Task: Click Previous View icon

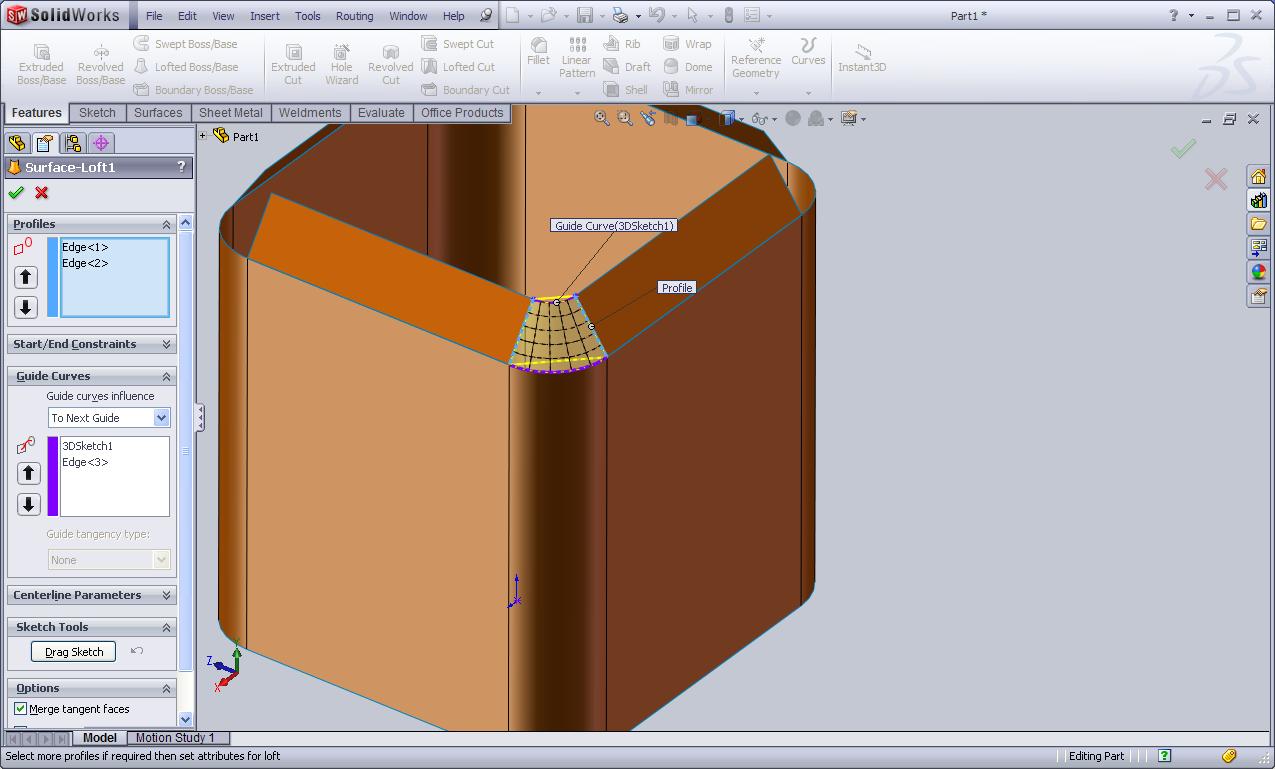Action: coord(648,118)
